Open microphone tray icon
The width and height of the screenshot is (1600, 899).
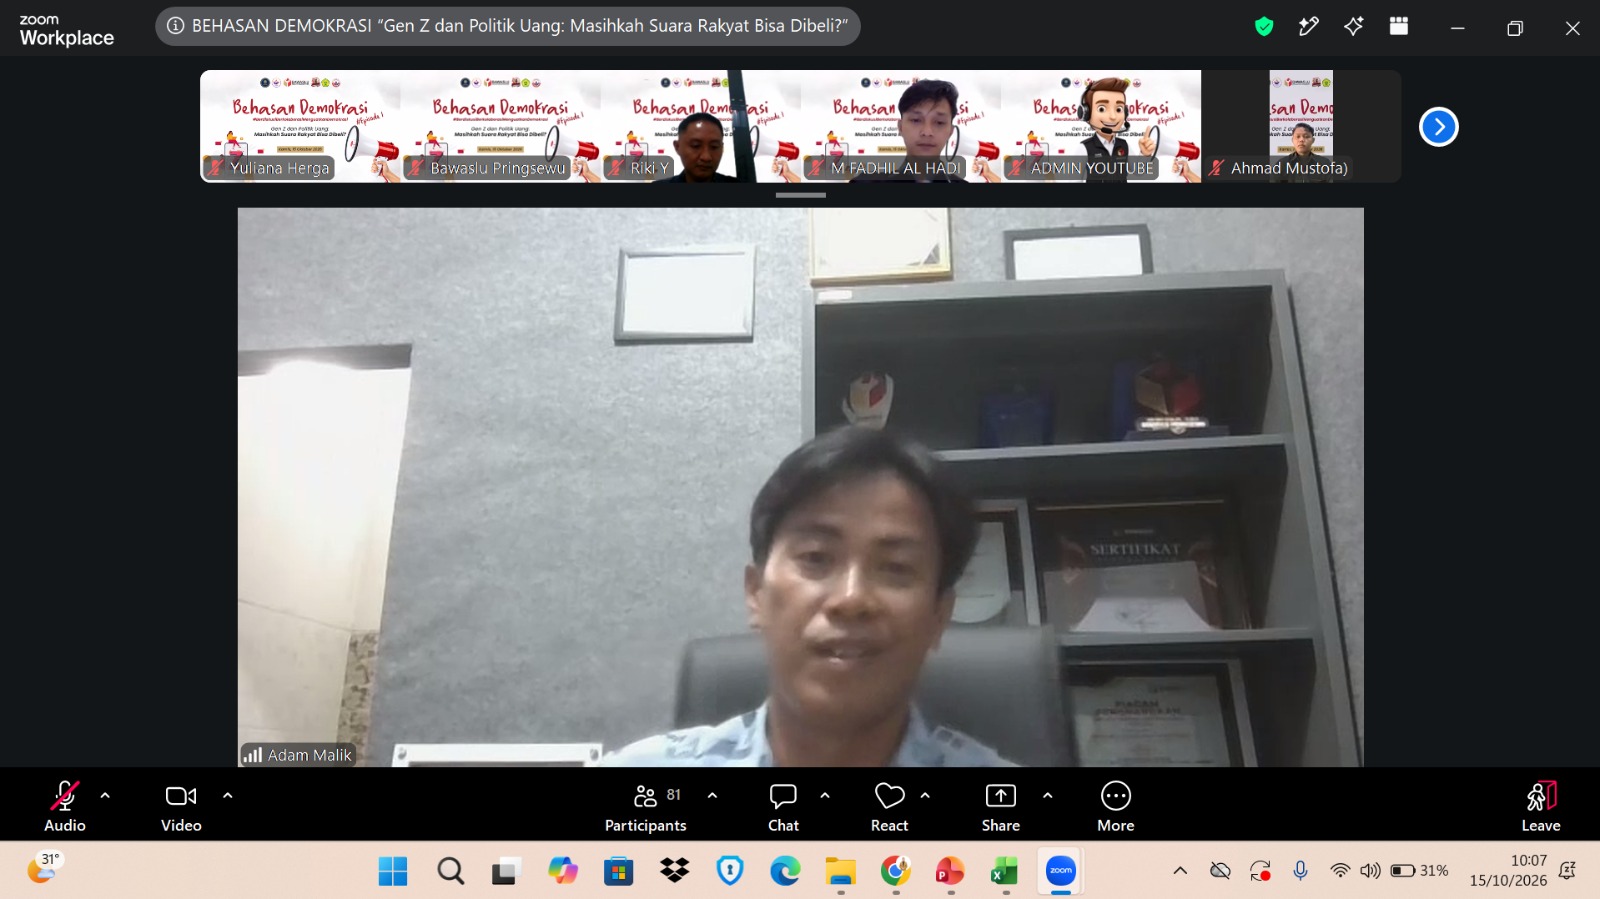(x=1300, y=871)
